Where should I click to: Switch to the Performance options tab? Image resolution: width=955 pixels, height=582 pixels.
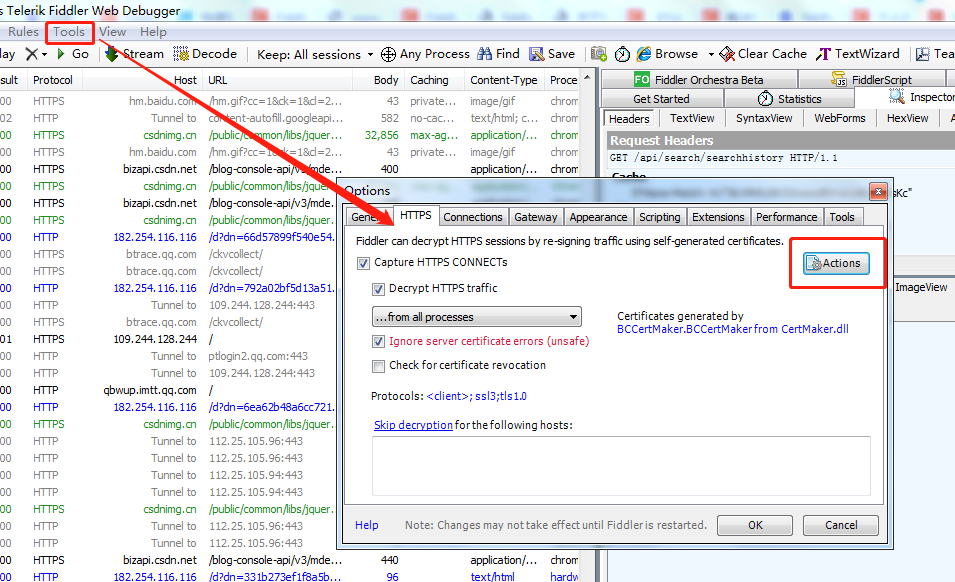pos(786,217)
